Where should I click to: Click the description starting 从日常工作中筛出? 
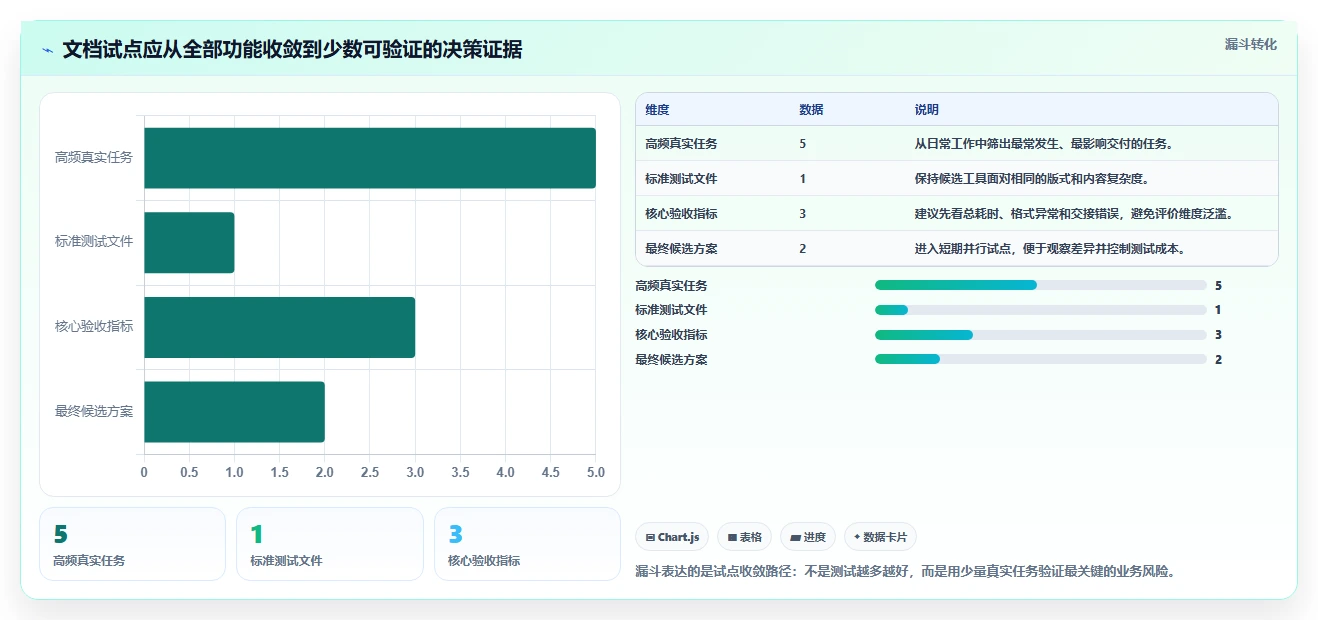(x=1043, y=144)
